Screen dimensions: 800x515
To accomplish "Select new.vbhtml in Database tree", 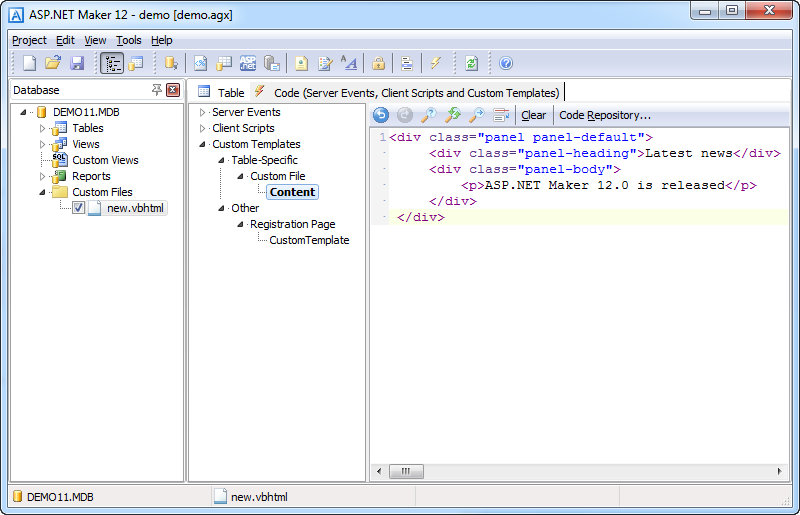I will pos(135,208).
